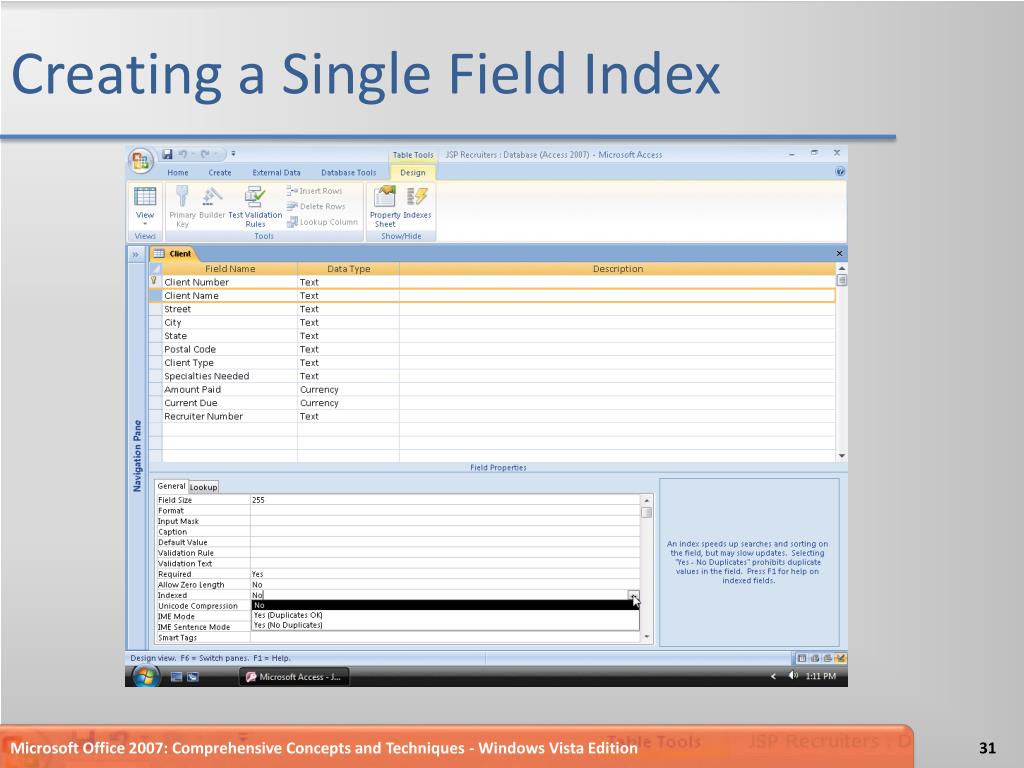Choose Yes (Duplicates OK) in Indexed list
The width and height of the screenshot is (1024, 768).
click(445, 615)
